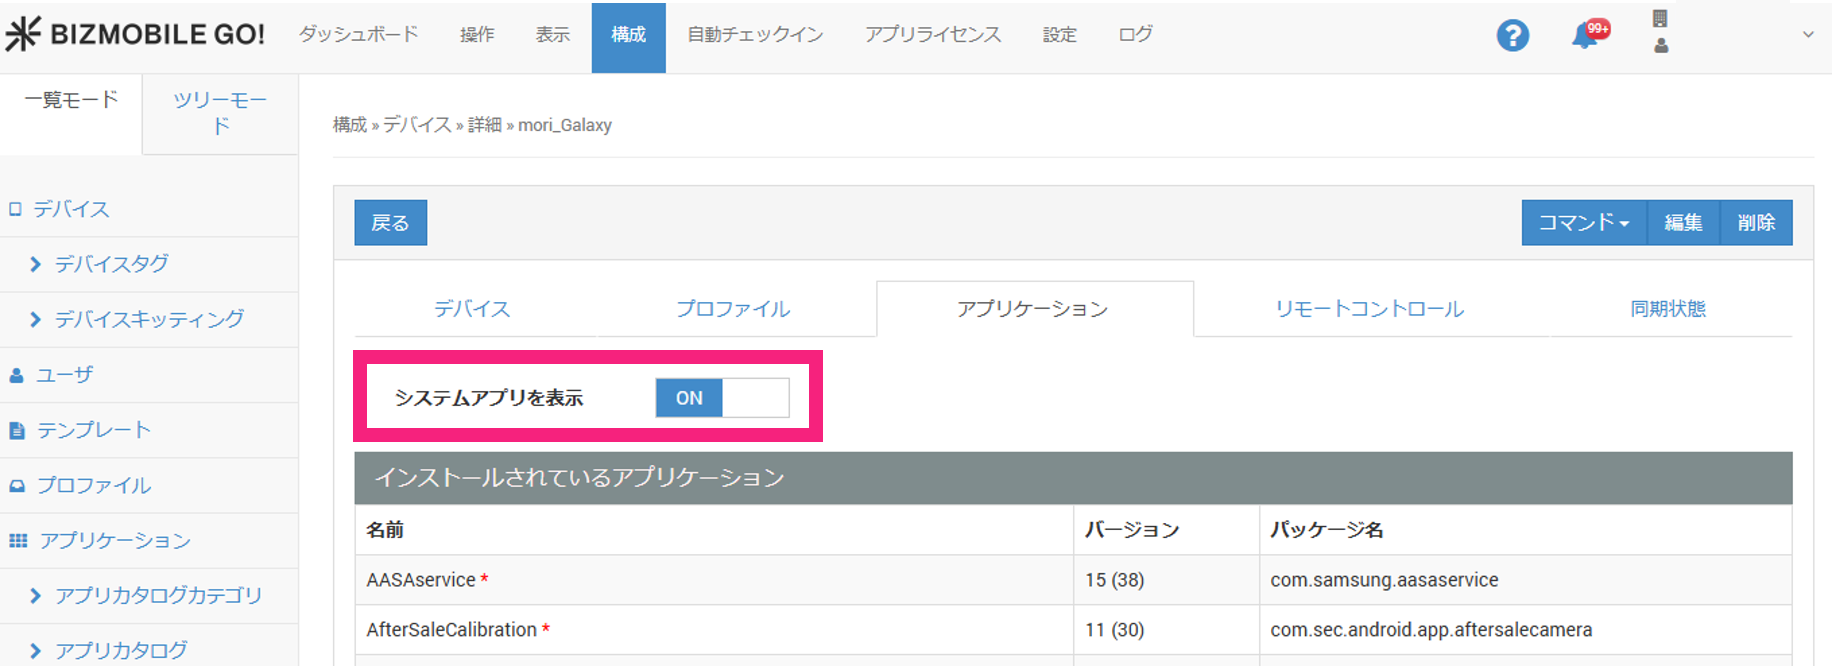Click the BizMobile Go! logo
This screenshot has width=1832, height=666.
click(x=135, y=34)
